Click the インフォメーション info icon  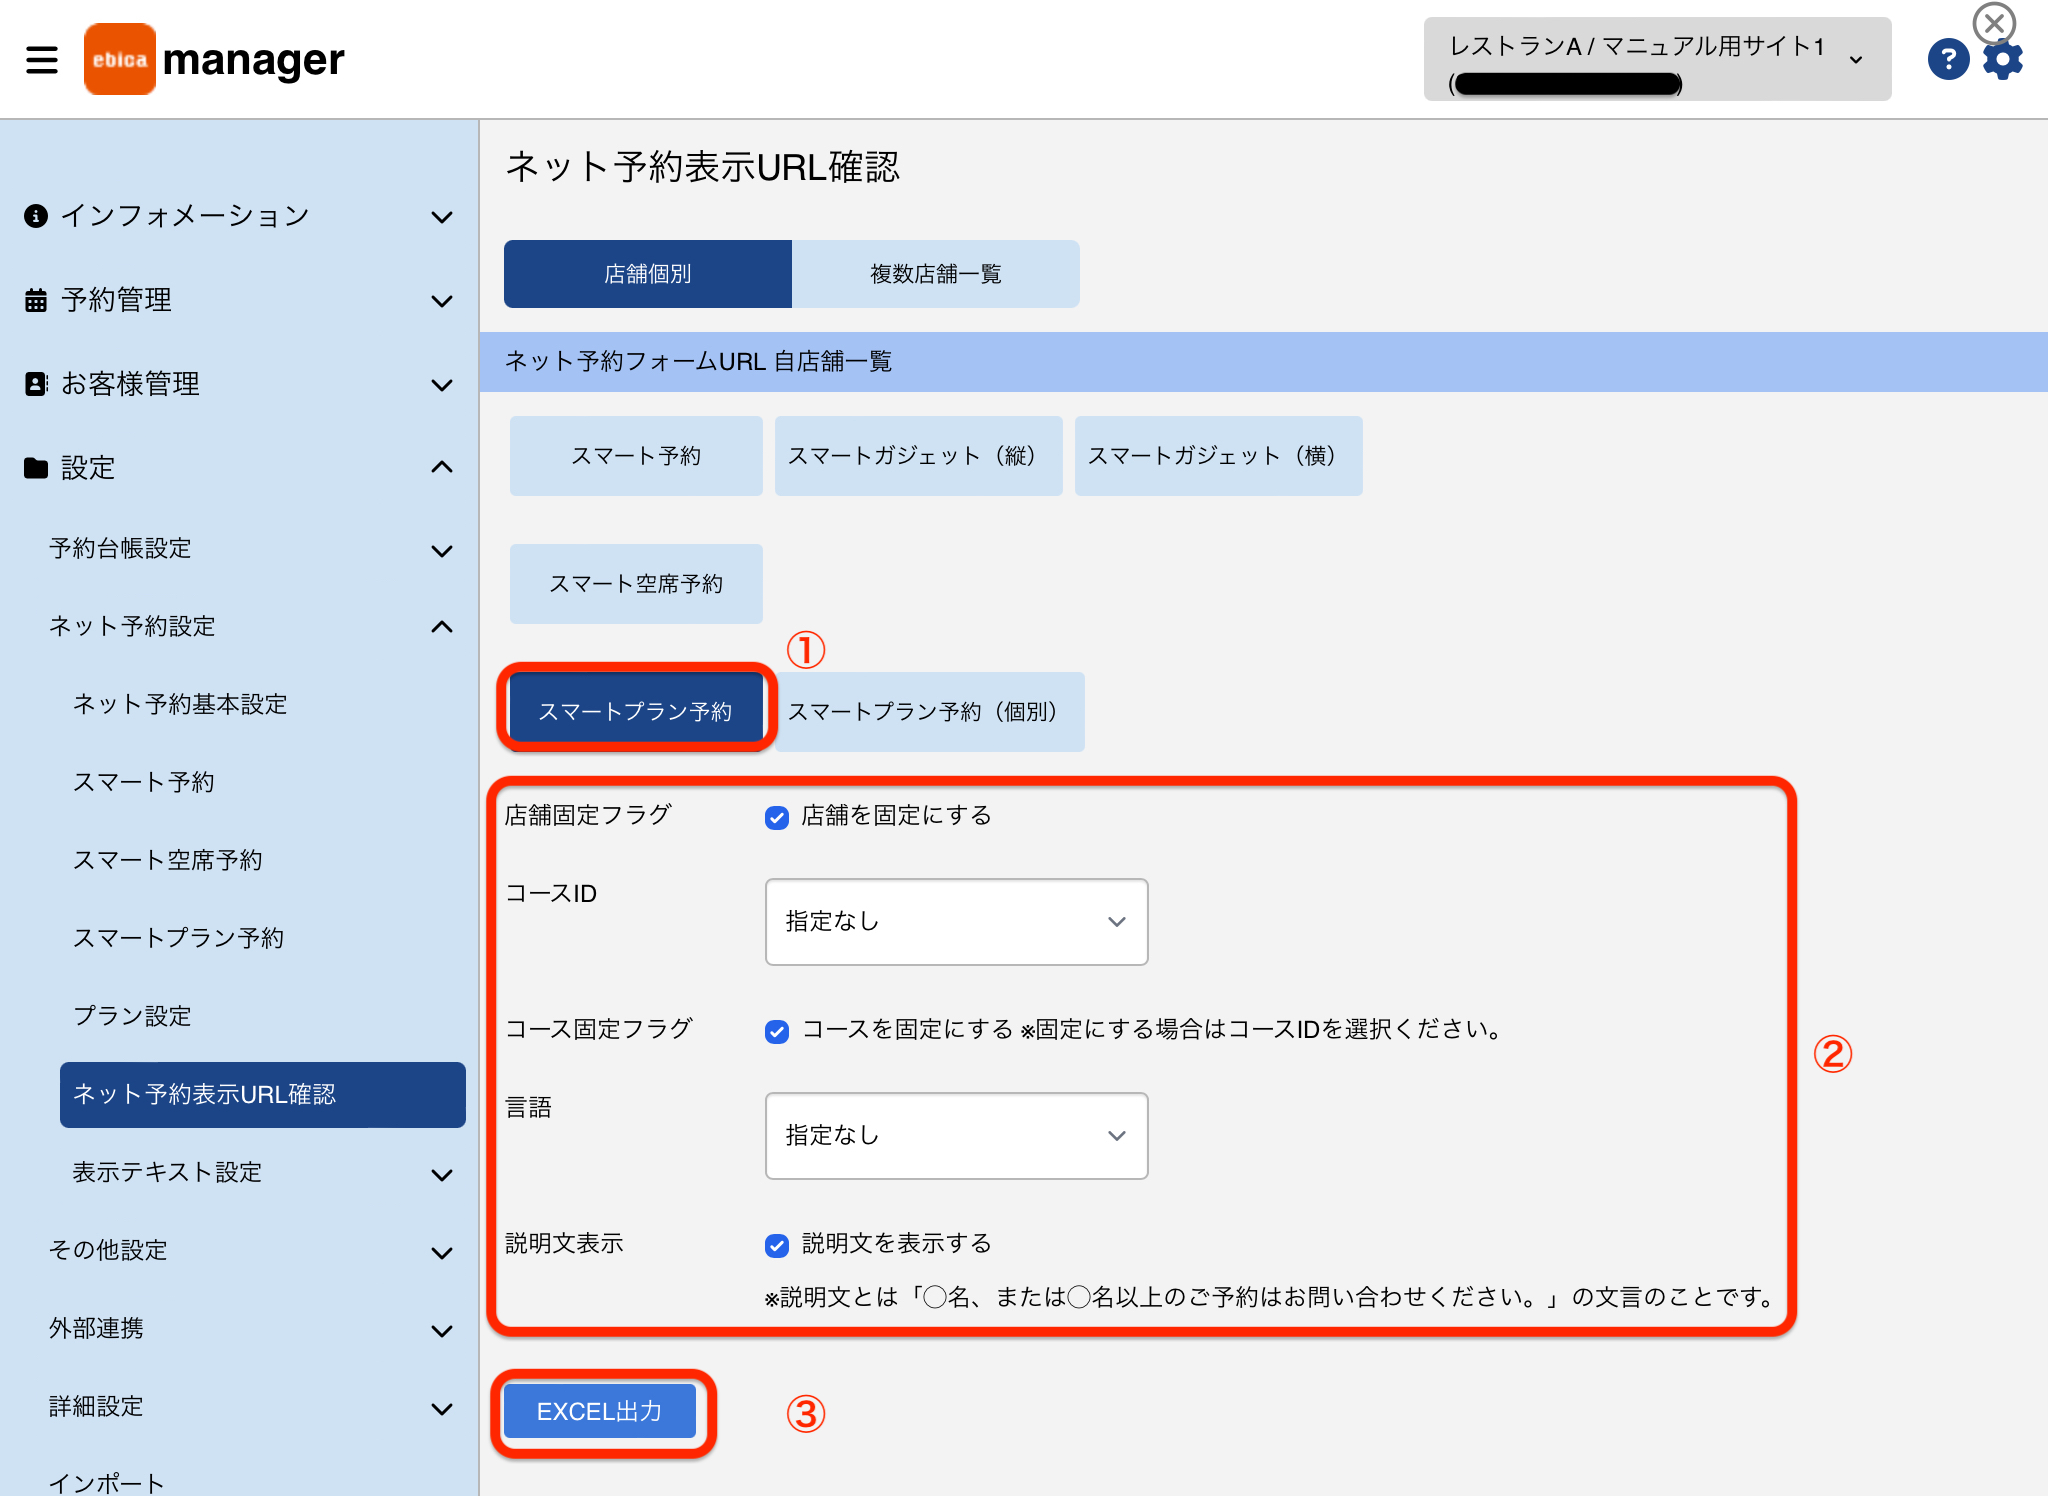(36, 216)
